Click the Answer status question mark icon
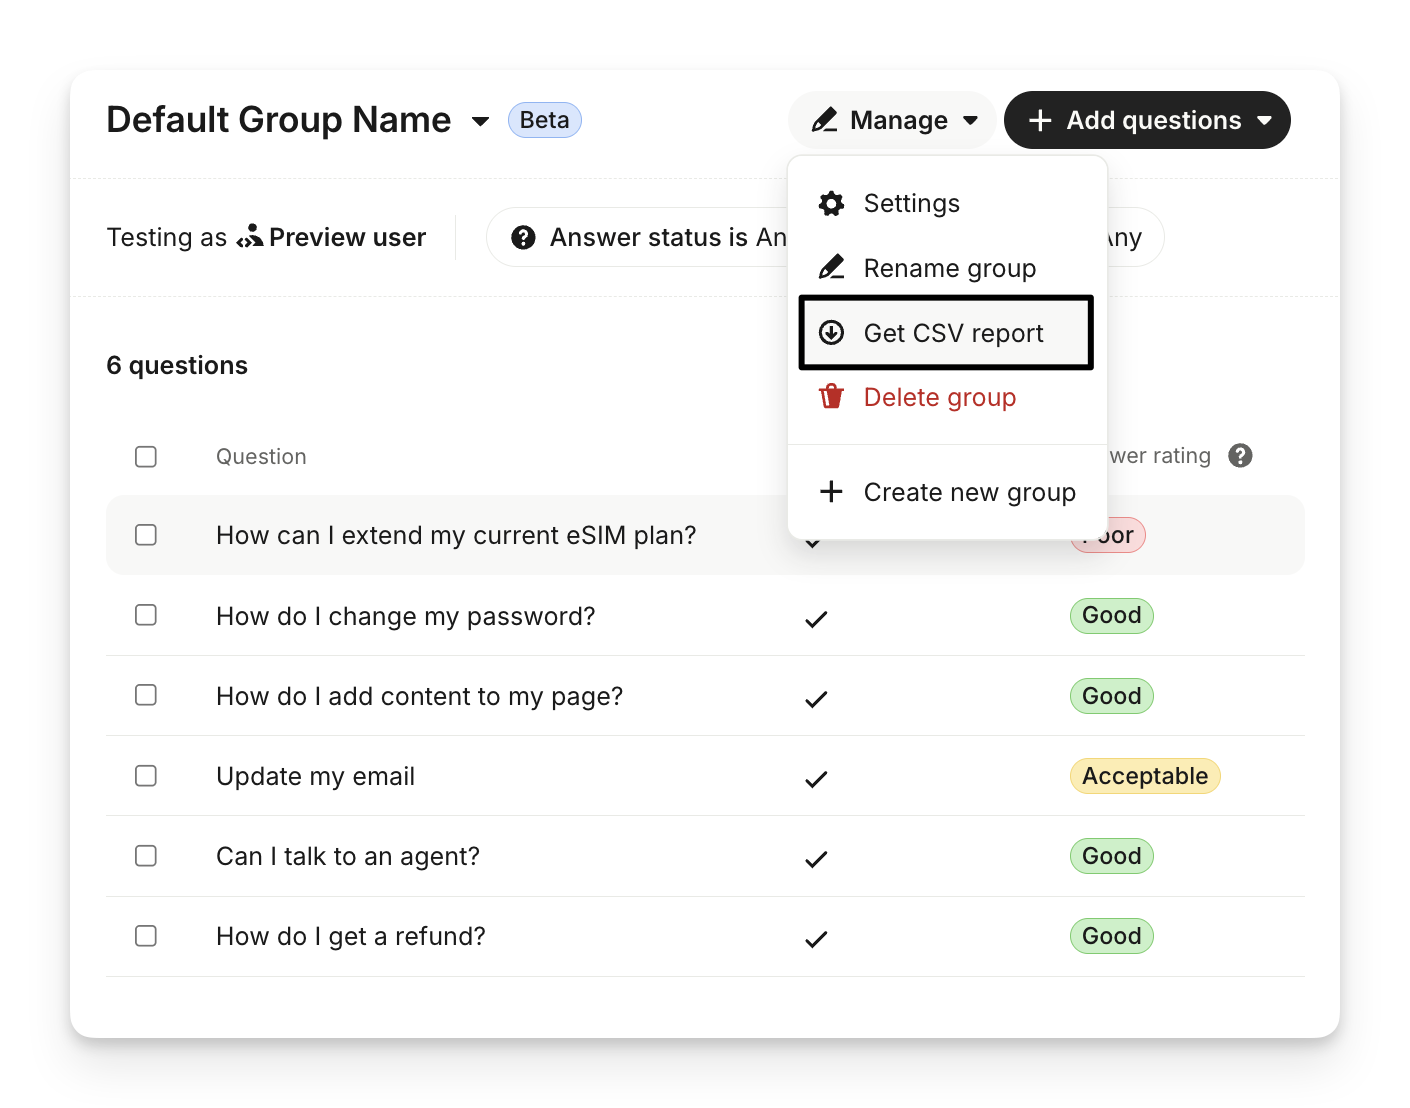 523,237
